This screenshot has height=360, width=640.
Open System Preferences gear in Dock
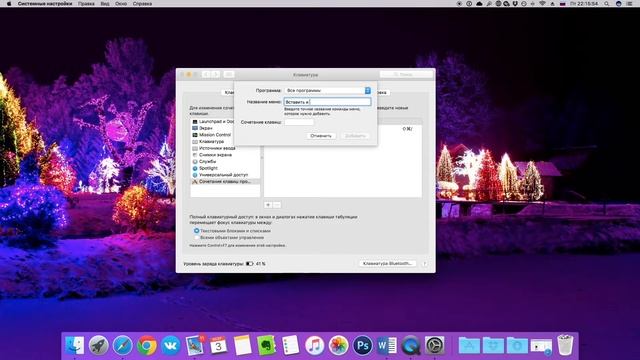[435, 346]
